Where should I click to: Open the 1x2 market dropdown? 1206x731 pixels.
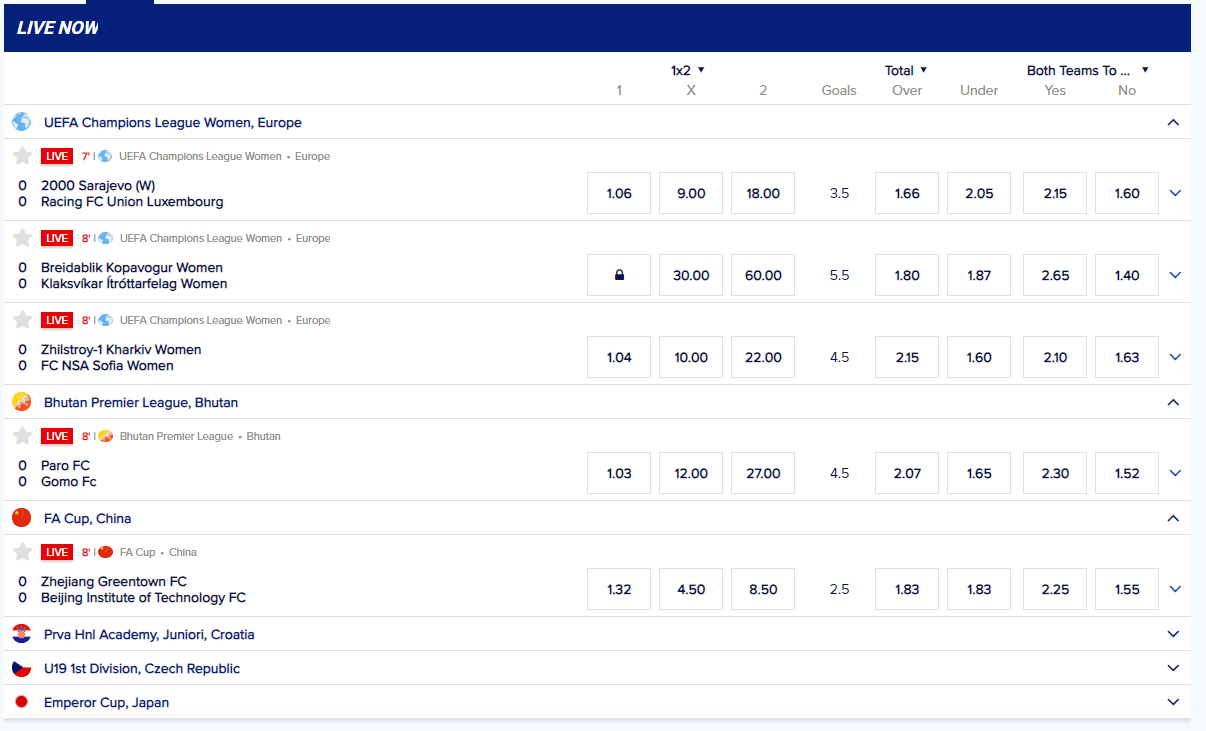pos(688,70)
